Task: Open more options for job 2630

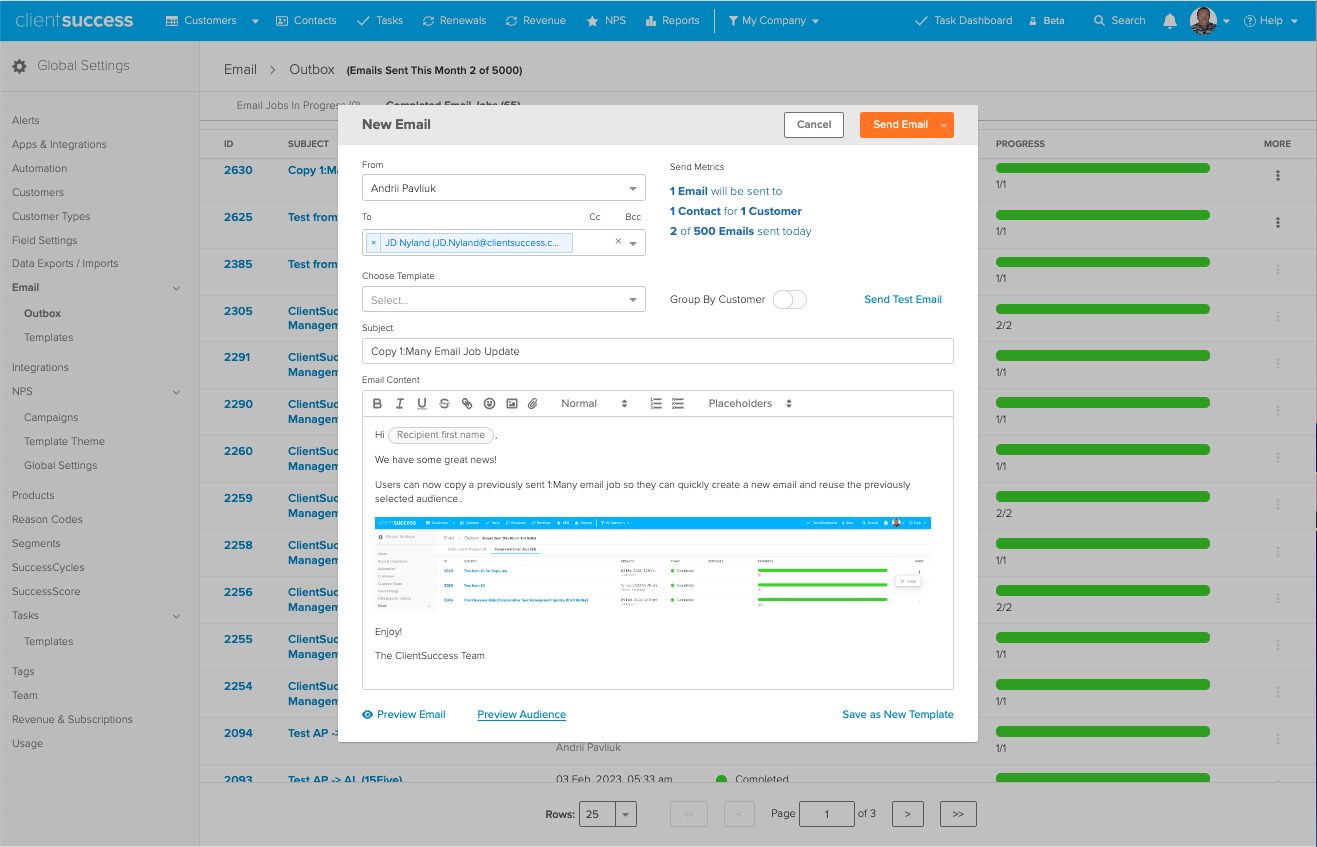Action: pos(1278,176)
